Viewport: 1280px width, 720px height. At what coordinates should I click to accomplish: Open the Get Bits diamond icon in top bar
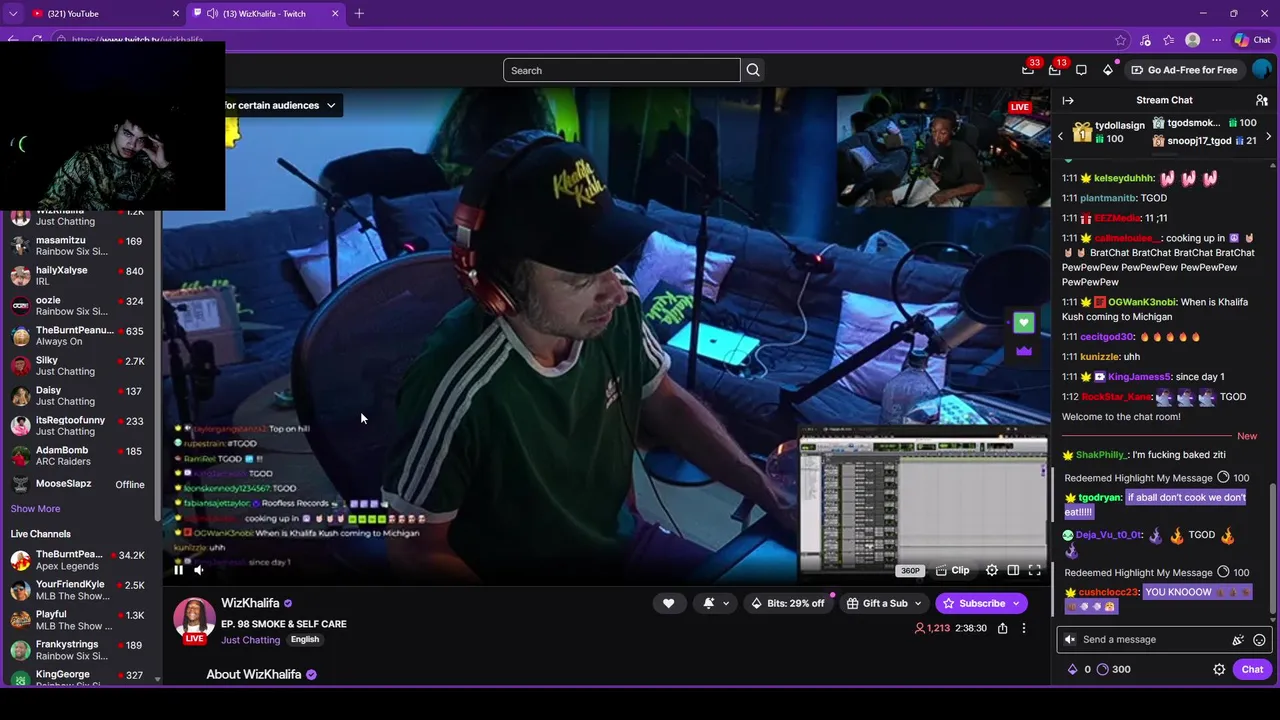coord(1108,70)
